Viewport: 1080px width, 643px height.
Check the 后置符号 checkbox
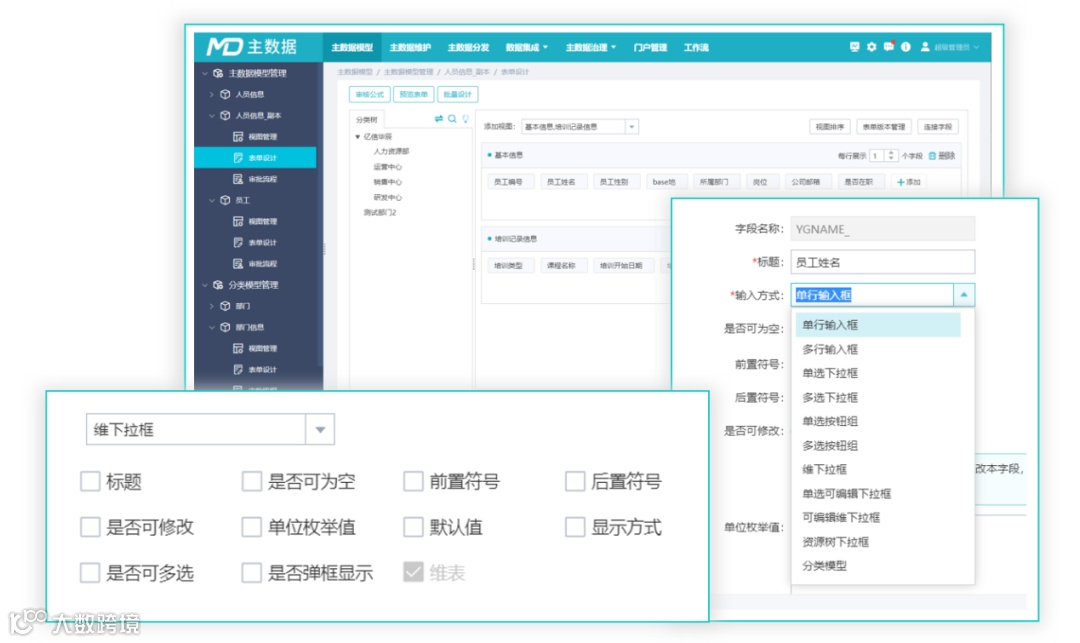[575, 481]
